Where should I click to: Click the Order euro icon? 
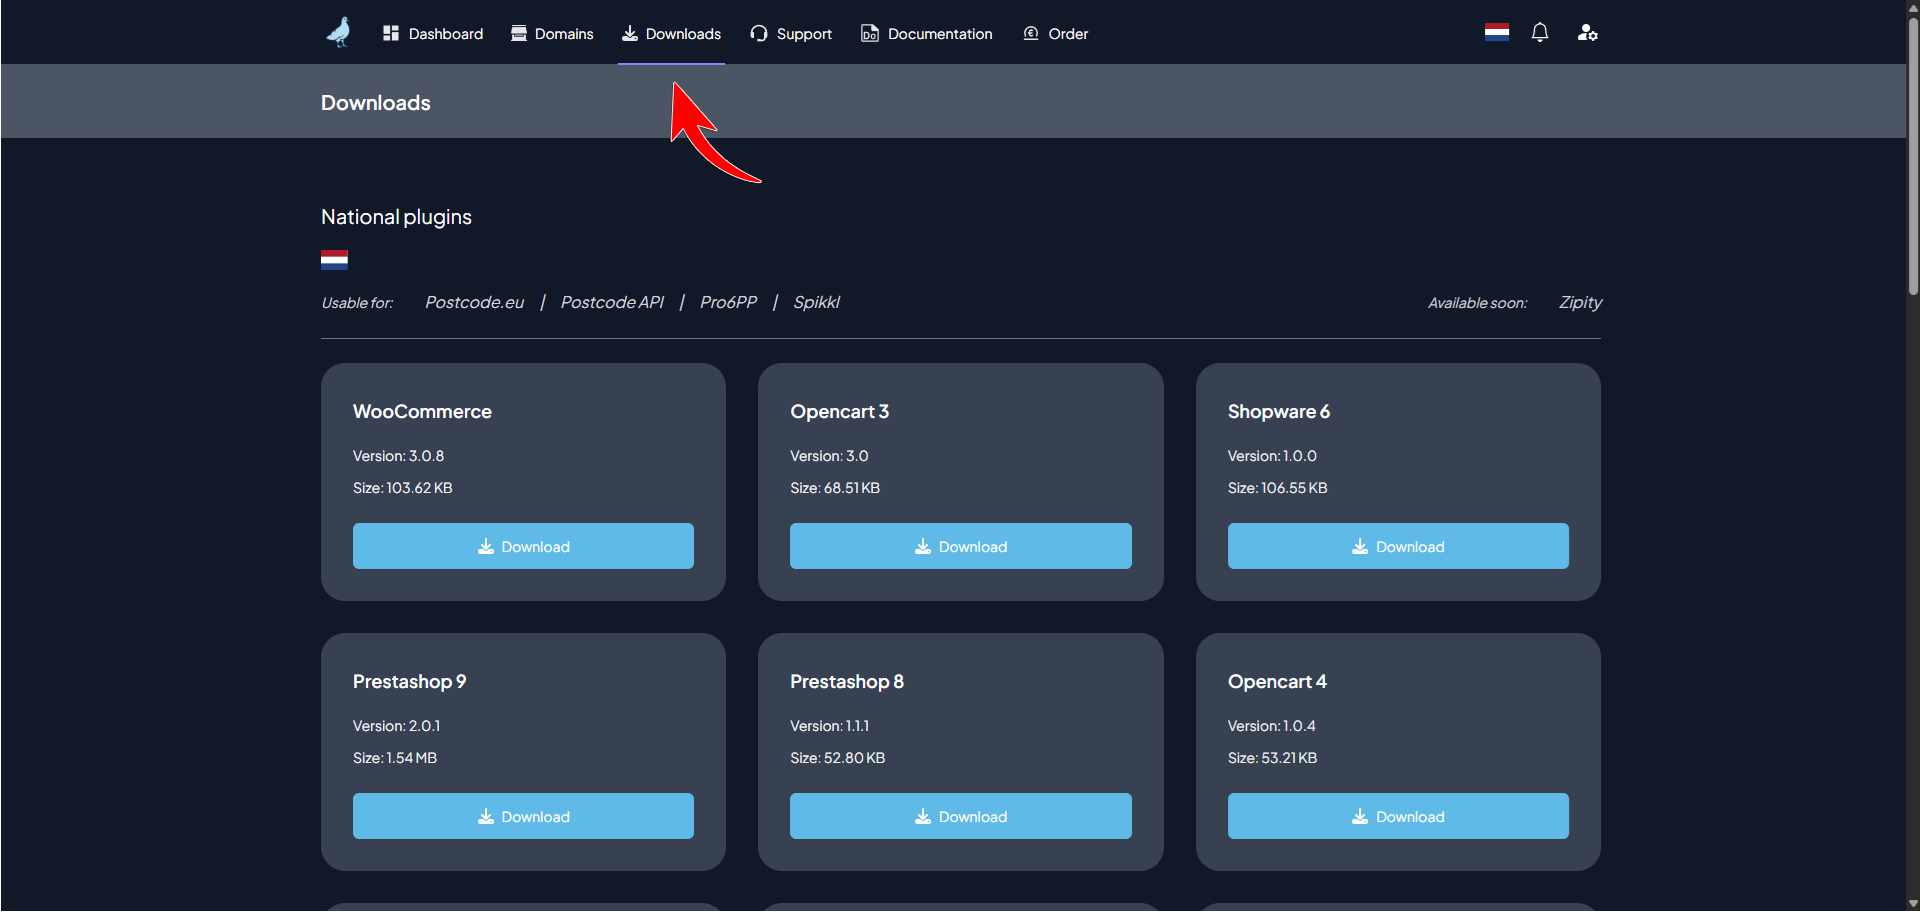[x=1031, y=34]
